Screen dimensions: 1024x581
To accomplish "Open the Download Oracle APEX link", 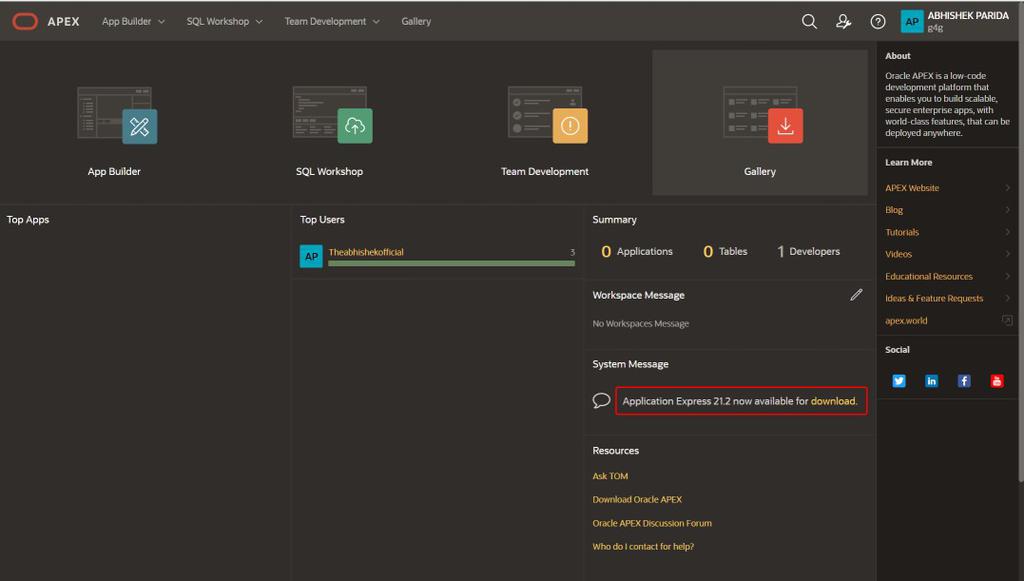I will click(x=637, y=499).
